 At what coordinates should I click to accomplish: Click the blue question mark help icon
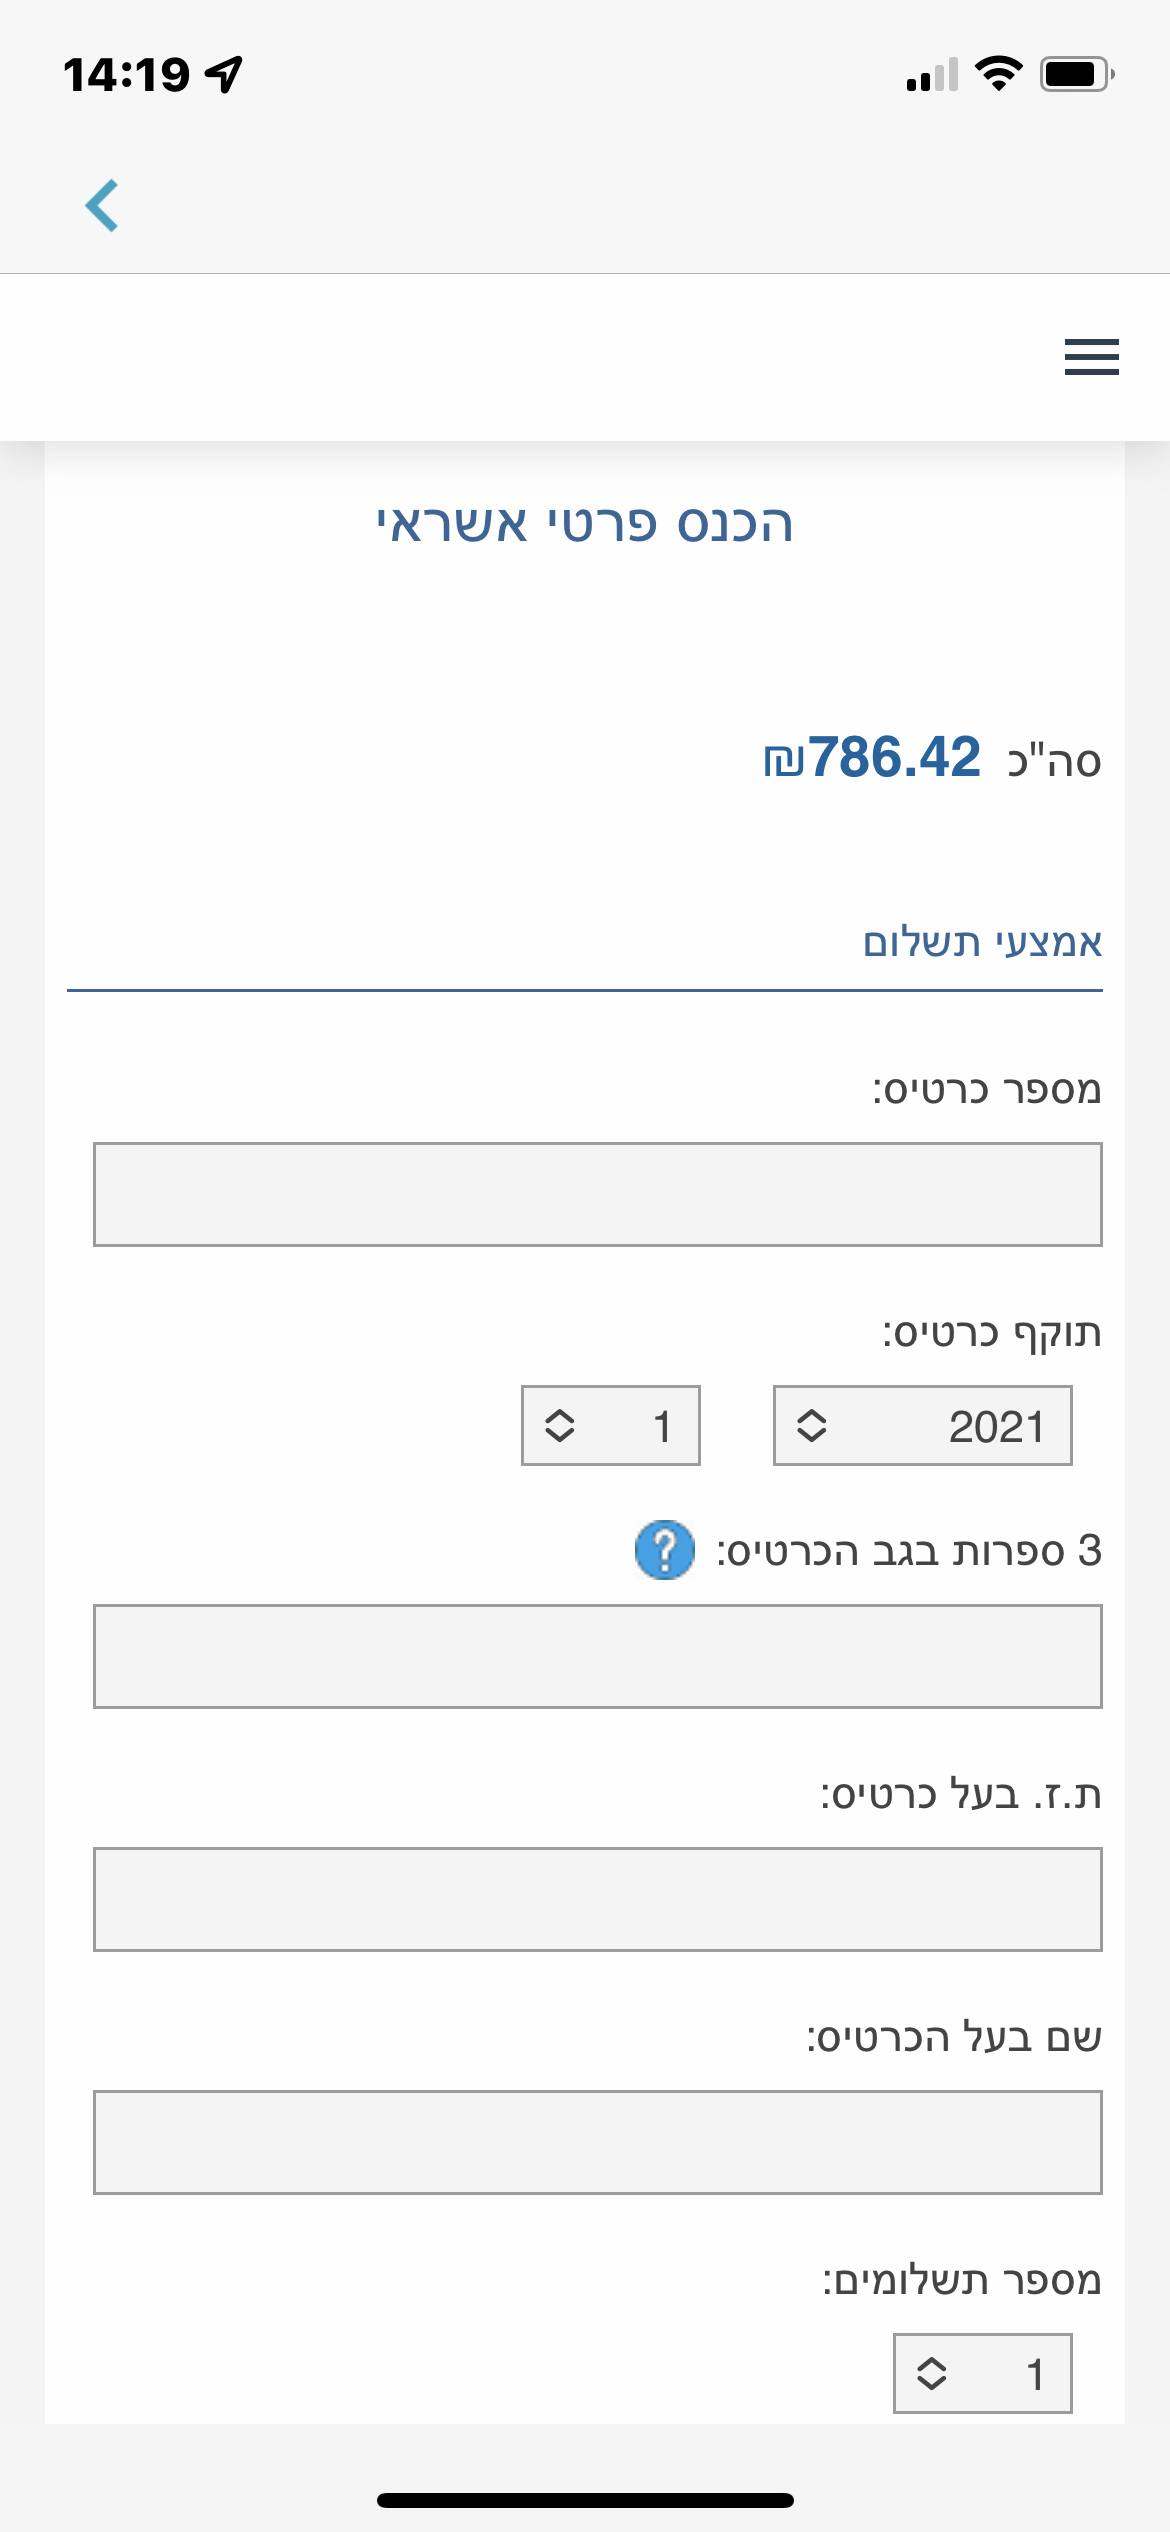tap(664, 1550)
